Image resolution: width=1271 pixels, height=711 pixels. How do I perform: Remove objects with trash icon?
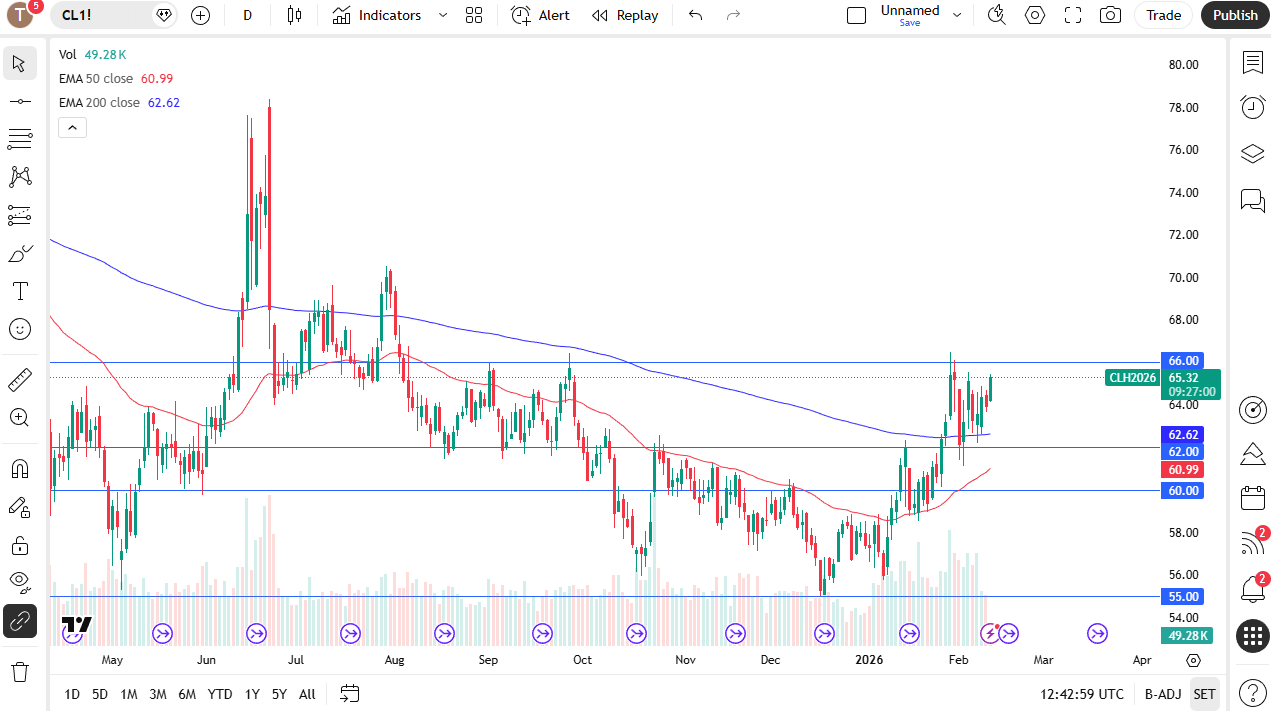coord(19,671)
